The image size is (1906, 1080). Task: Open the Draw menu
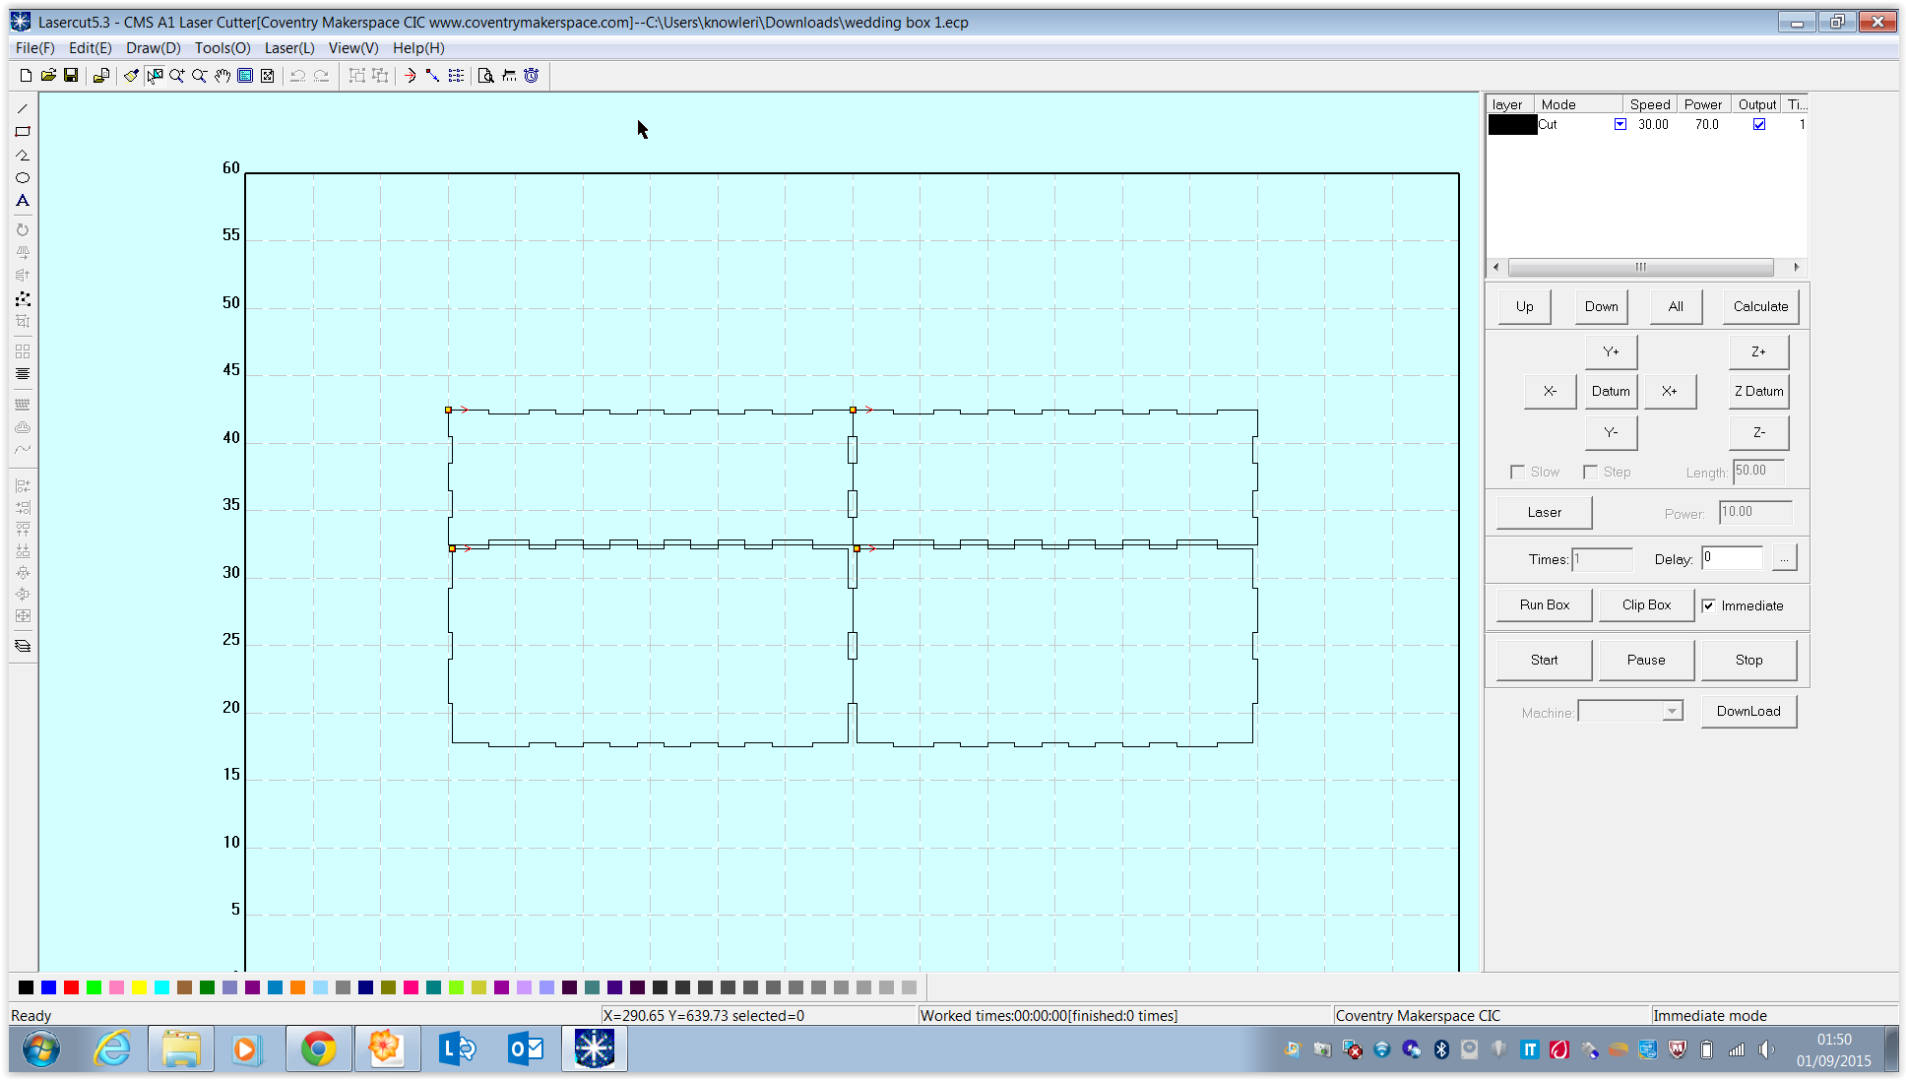[152, 47]
